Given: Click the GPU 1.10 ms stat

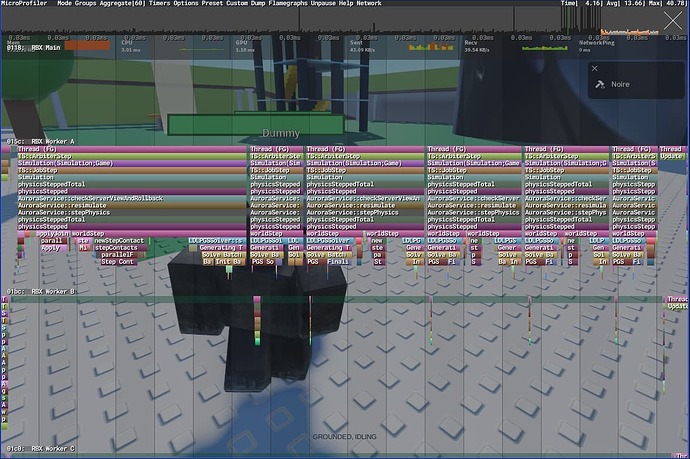Looking at the screenshot, I should (245, 46).
